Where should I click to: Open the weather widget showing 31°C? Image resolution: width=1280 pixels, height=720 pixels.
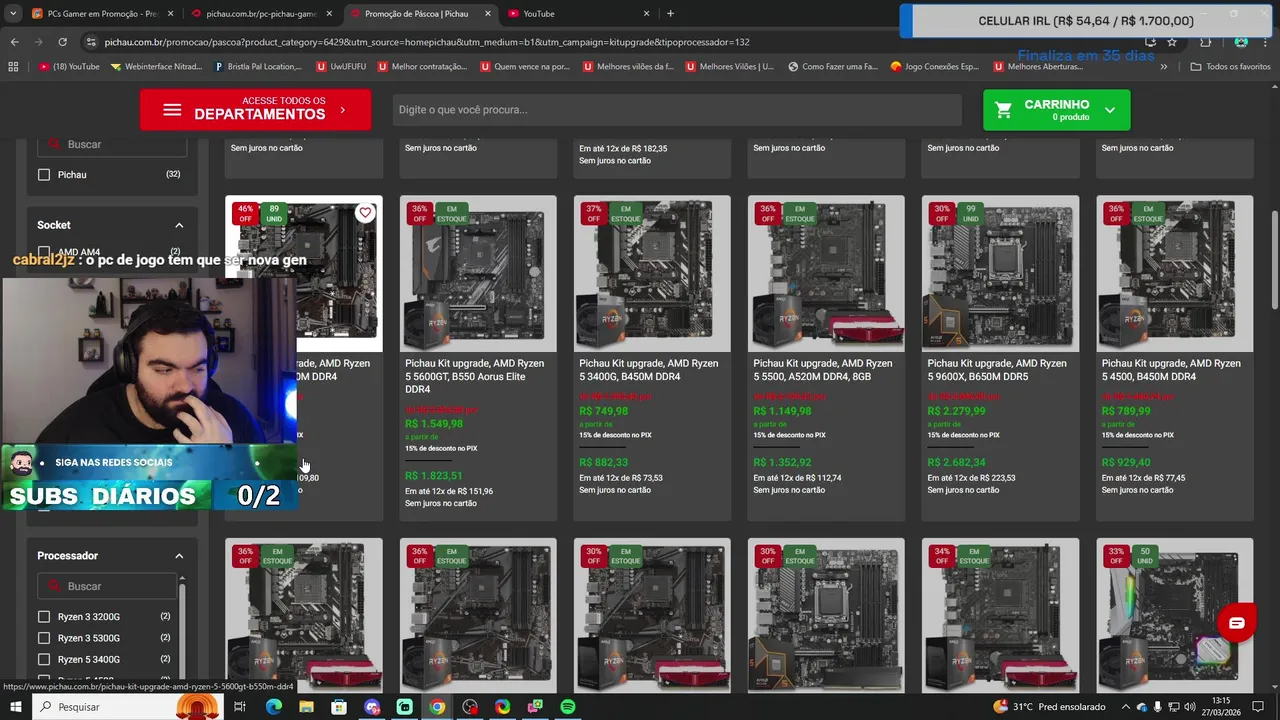[1047, 707]
